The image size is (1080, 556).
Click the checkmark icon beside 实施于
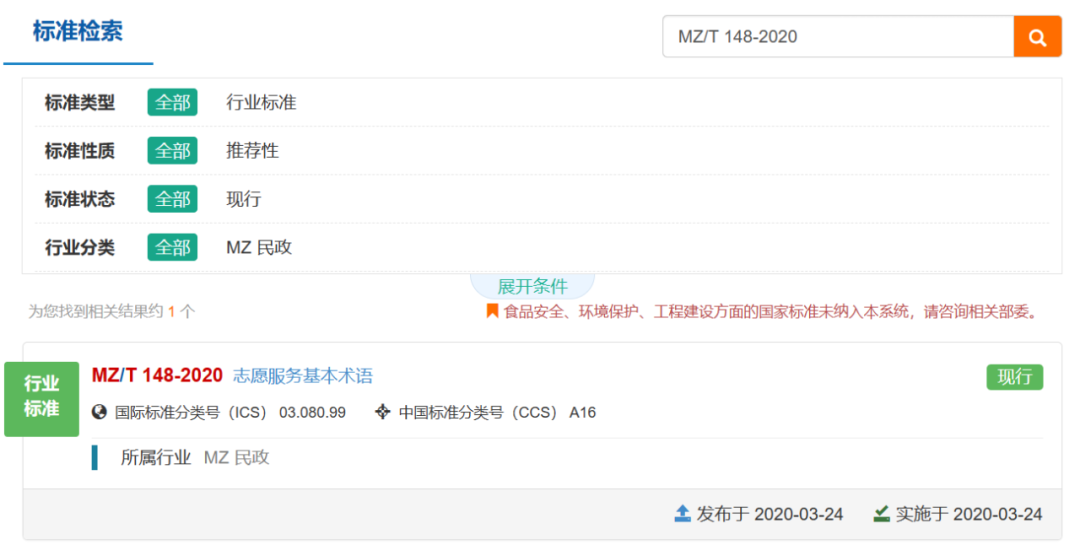click(x=881, y=514)
